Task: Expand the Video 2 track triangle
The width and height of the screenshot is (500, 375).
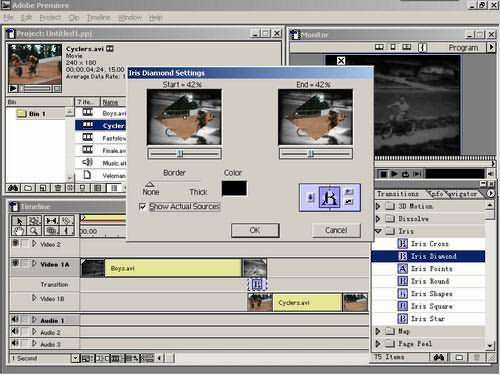Action: (x=34, y=244)
